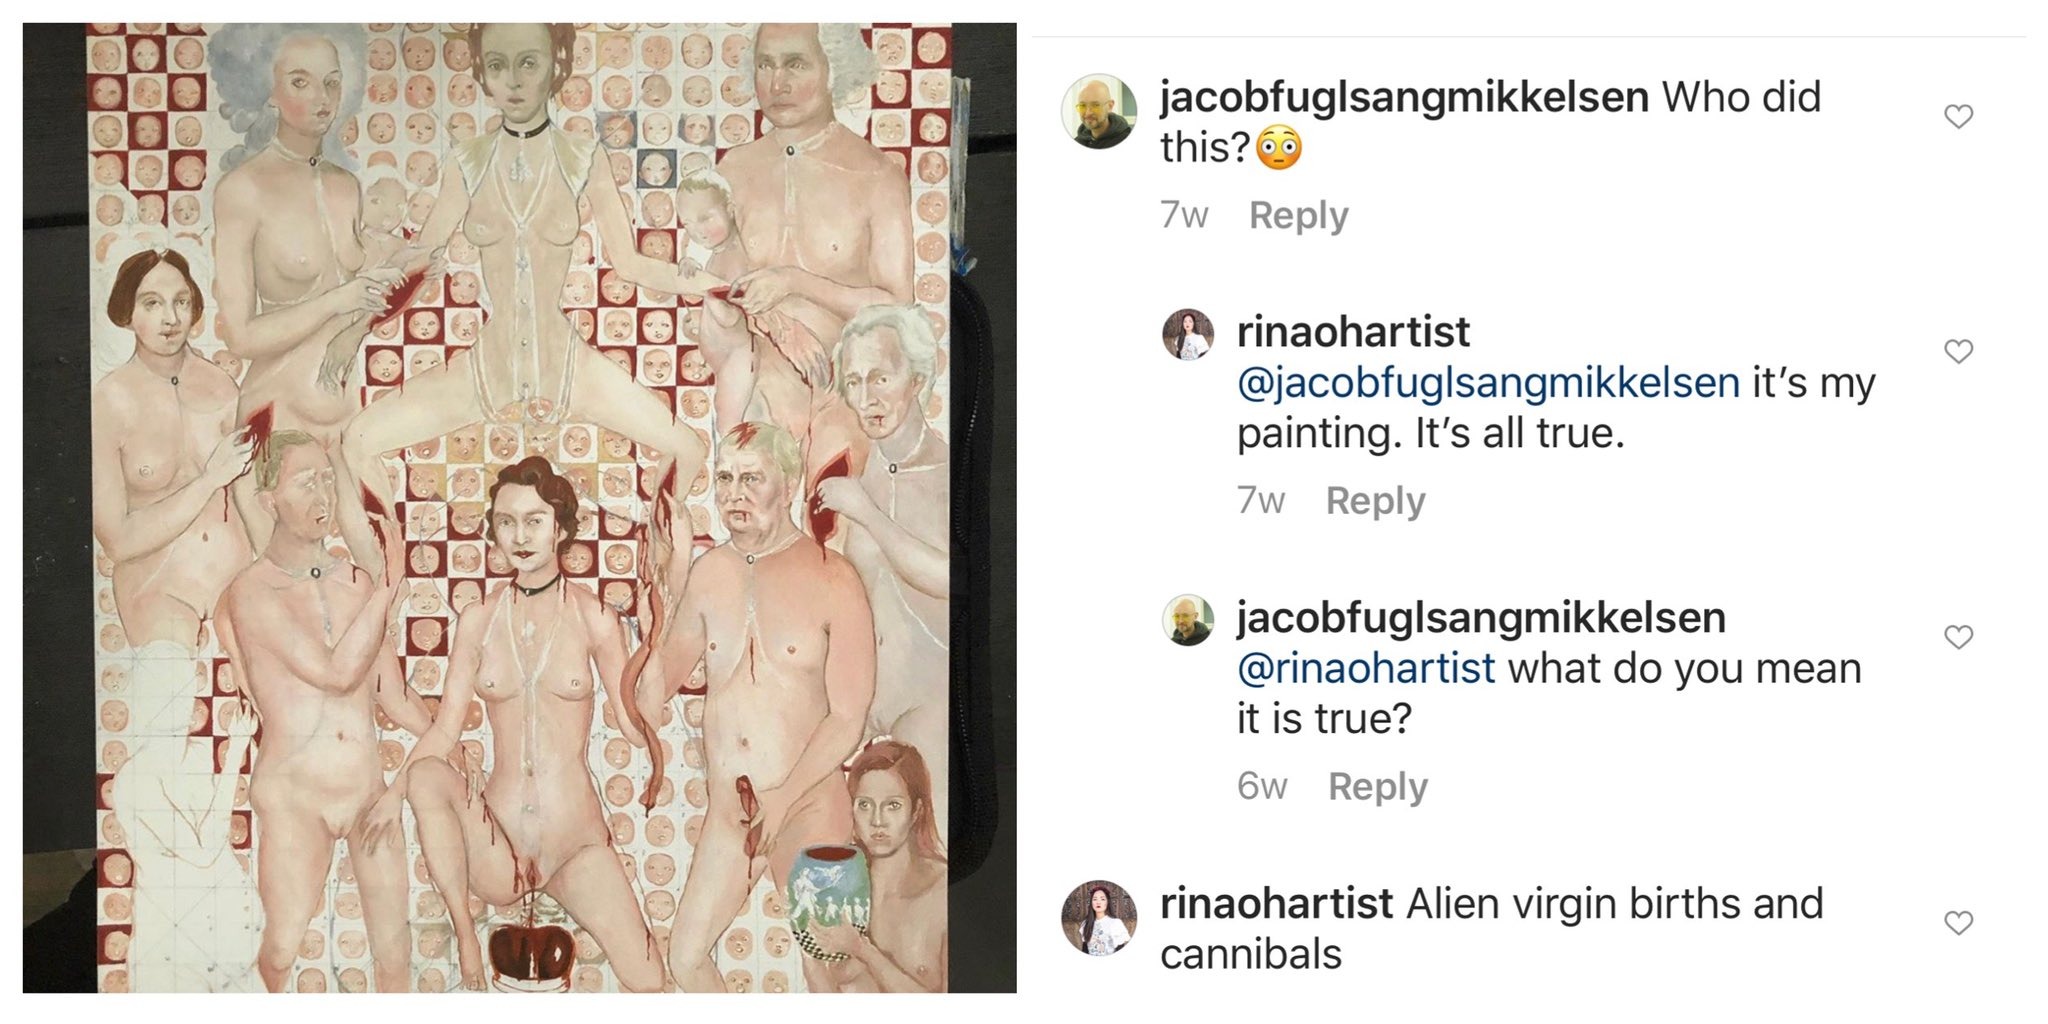
Task: Open rinaohartist's avatar on 'Alien virgin births' comment
Action: pos(1098,918)
